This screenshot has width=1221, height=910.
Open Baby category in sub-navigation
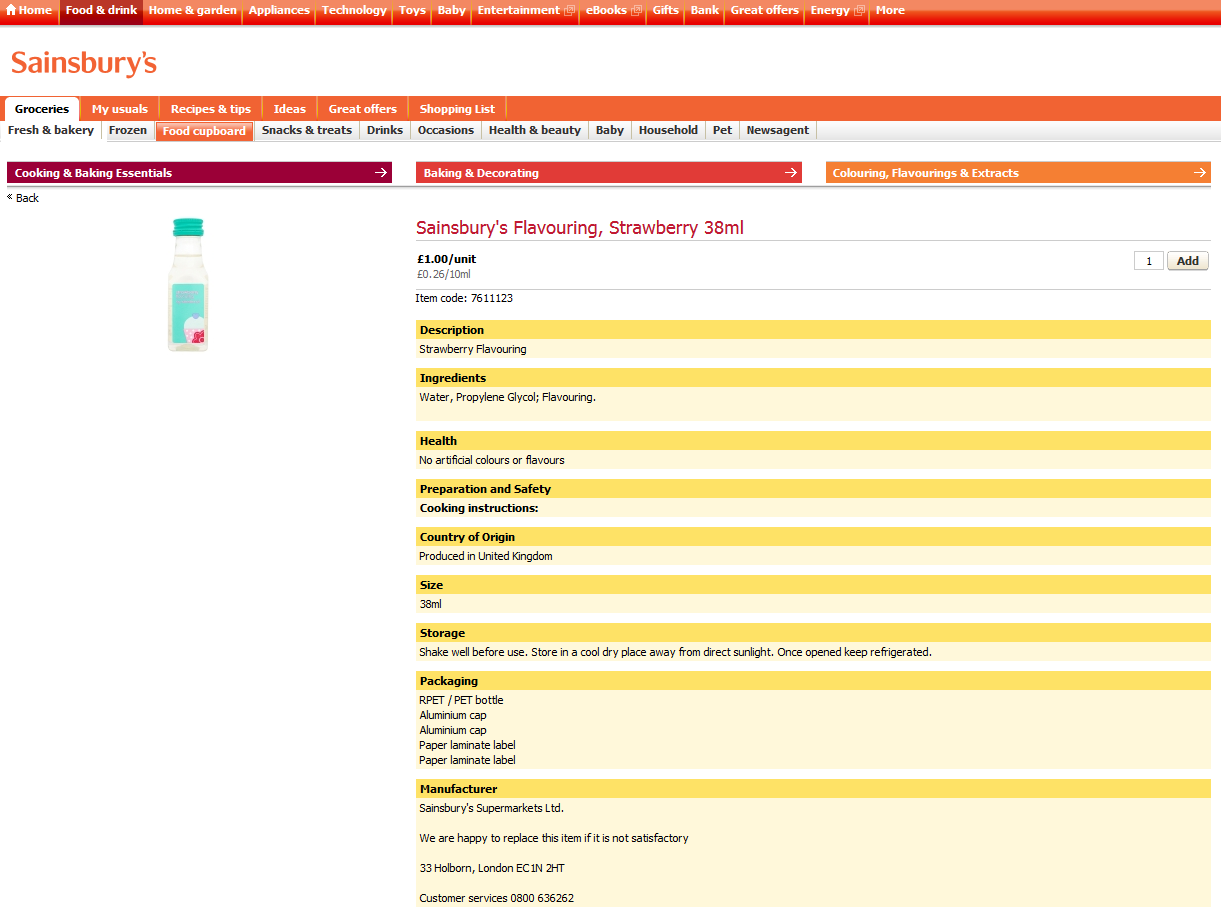coord(610,130)
